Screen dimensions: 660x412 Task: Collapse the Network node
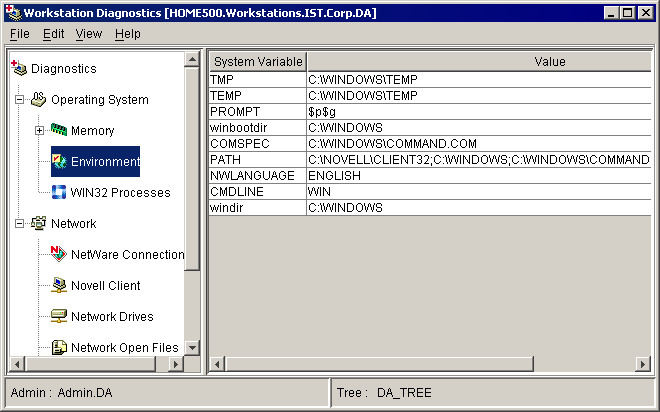[19, 223]
